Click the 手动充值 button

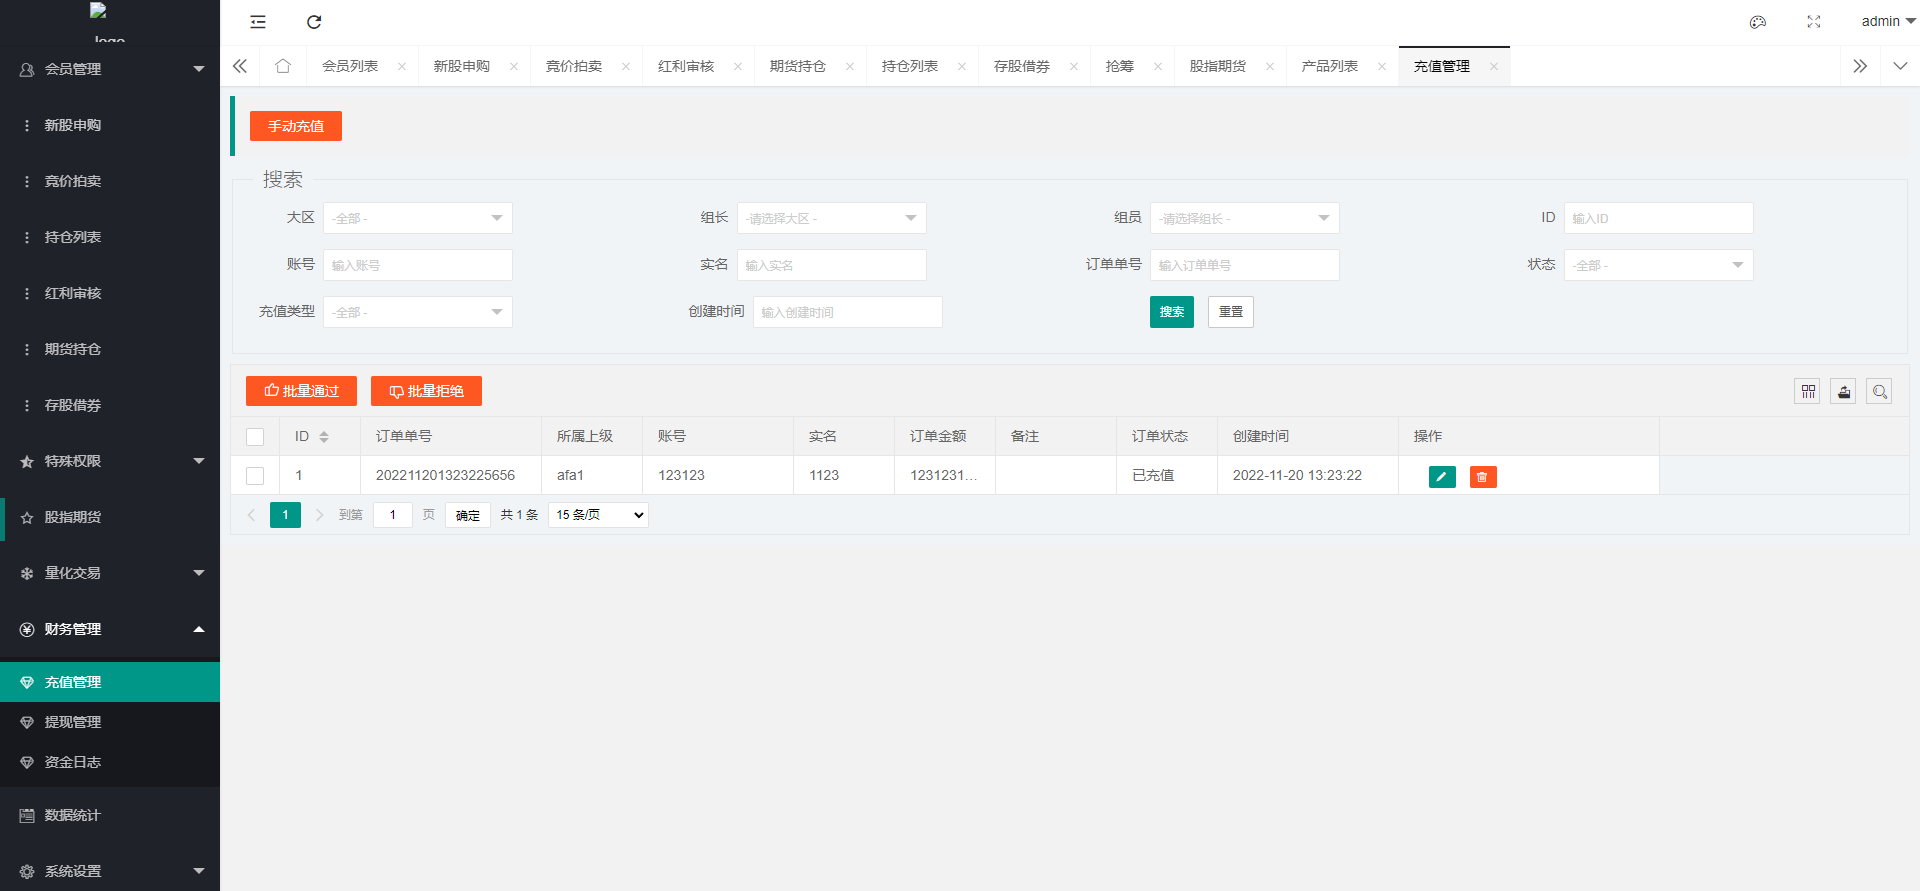(296, 126)
